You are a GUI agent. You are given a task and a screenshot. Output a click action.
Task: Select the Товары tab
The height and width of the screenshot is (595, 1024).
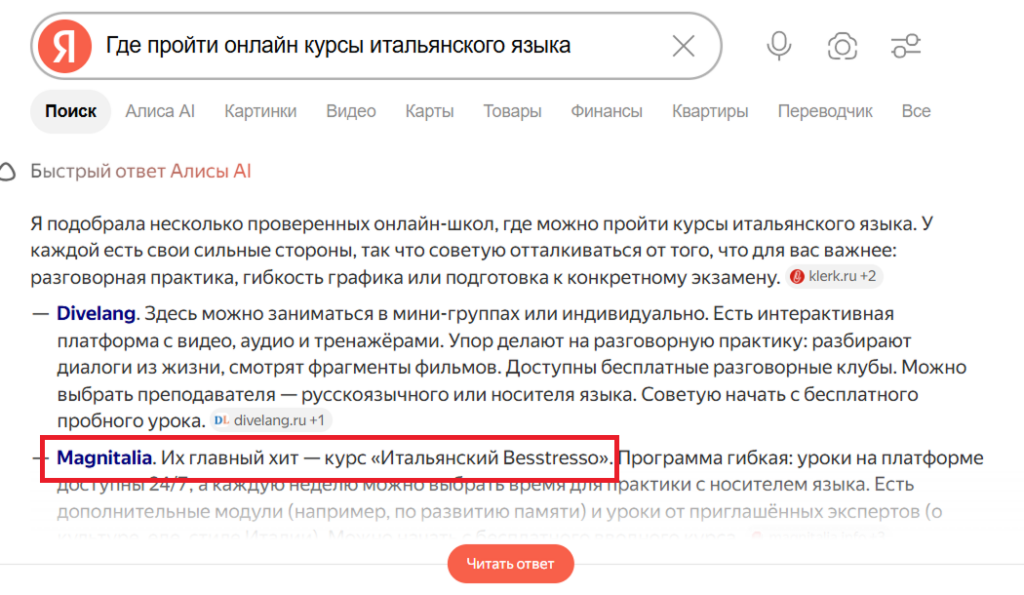[x=512, y=111]
